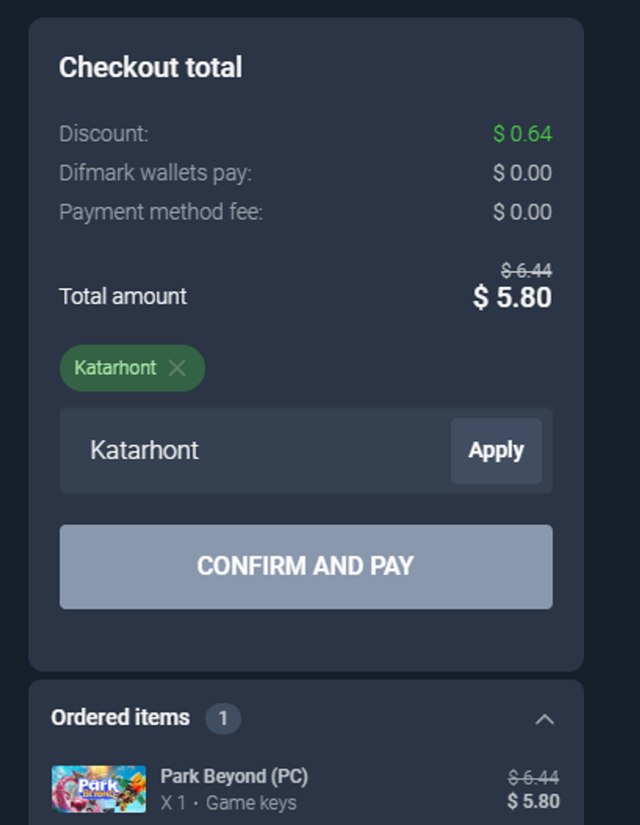Remove the Katarhont promo code chip

[177, 368]
